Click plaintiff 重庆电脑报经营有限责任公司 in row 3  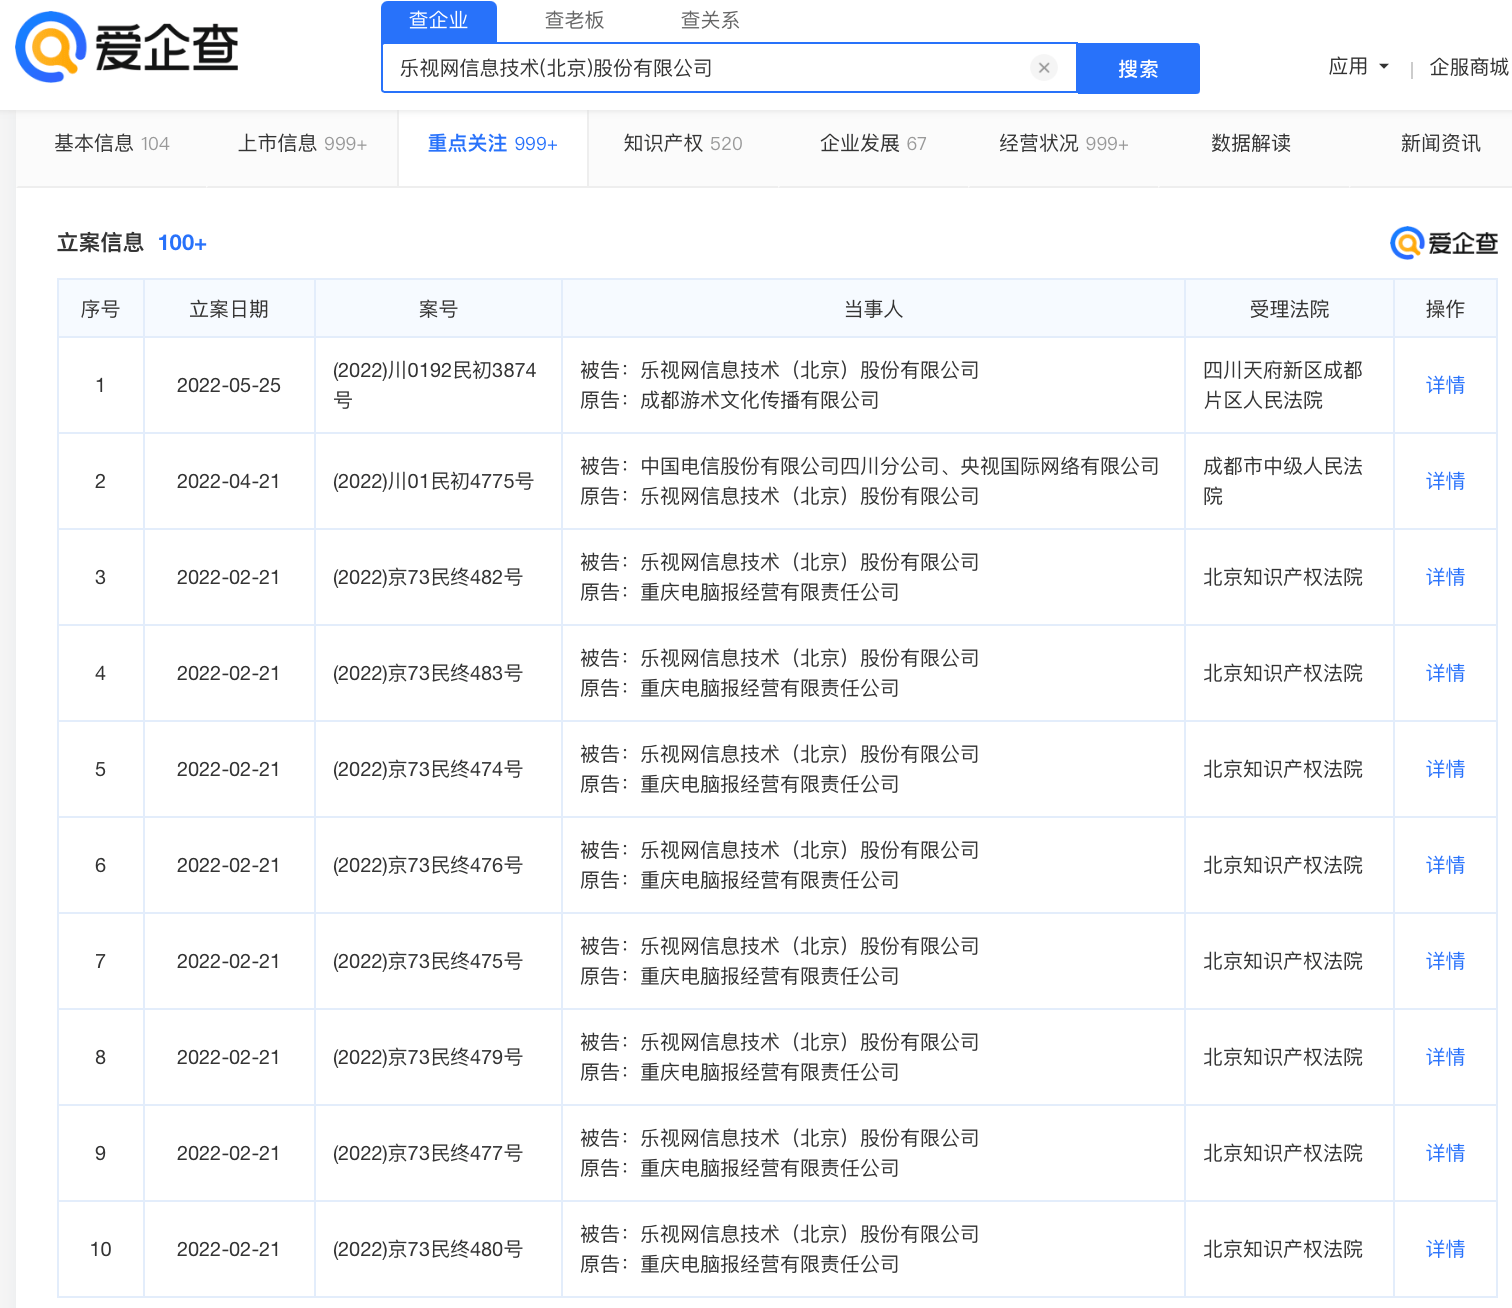click(770, 593)
